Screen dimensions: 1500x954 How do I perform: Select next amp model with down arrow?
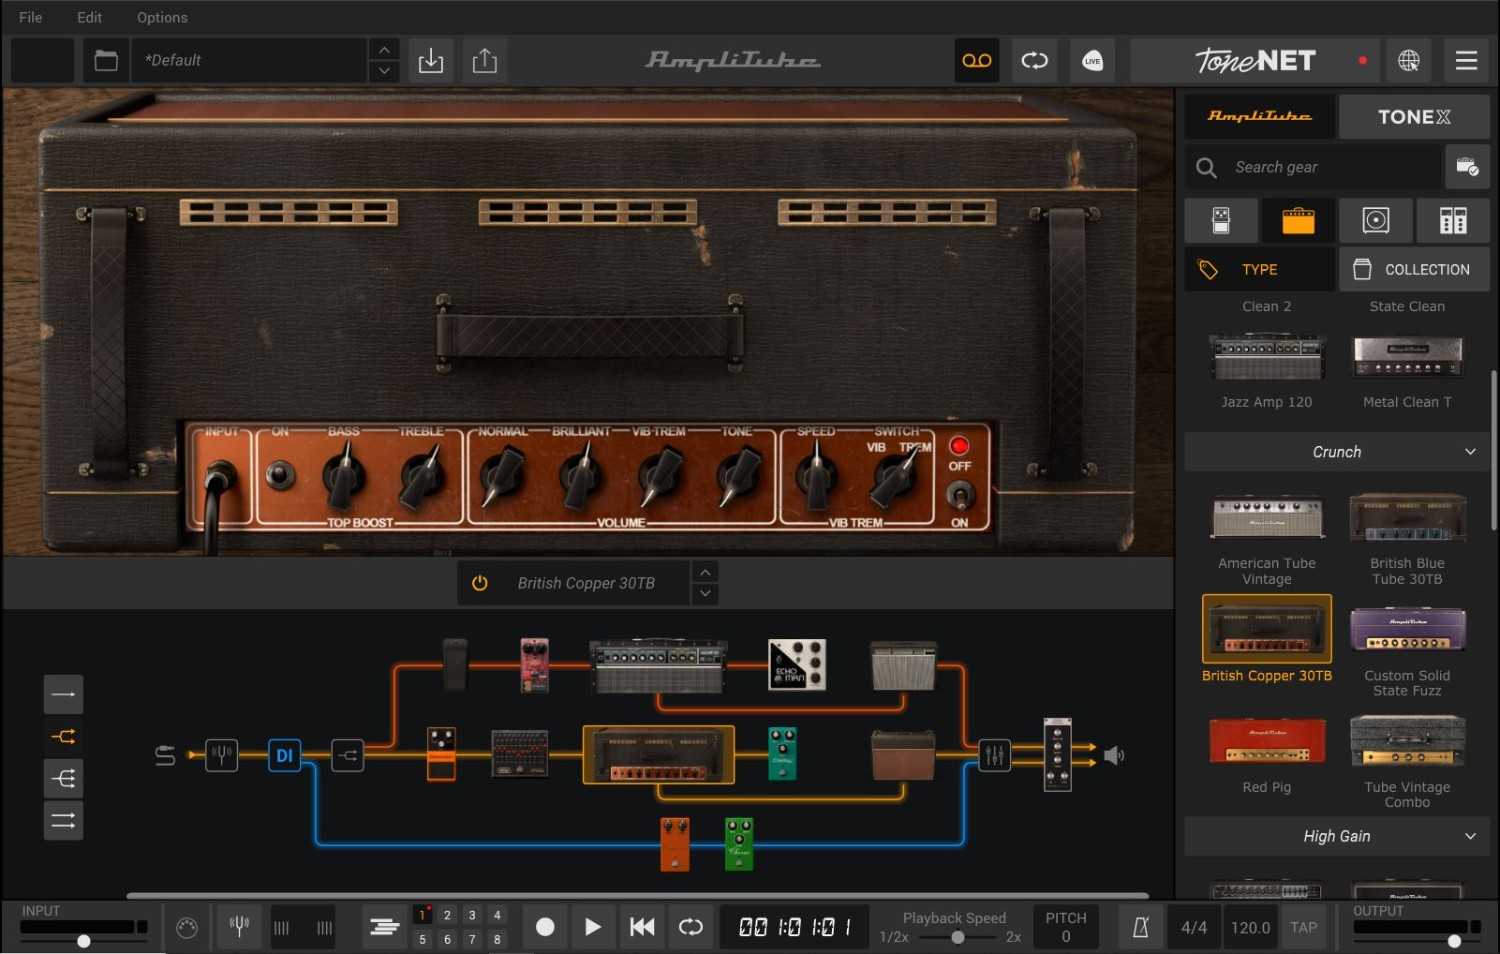tap(705, 593)
